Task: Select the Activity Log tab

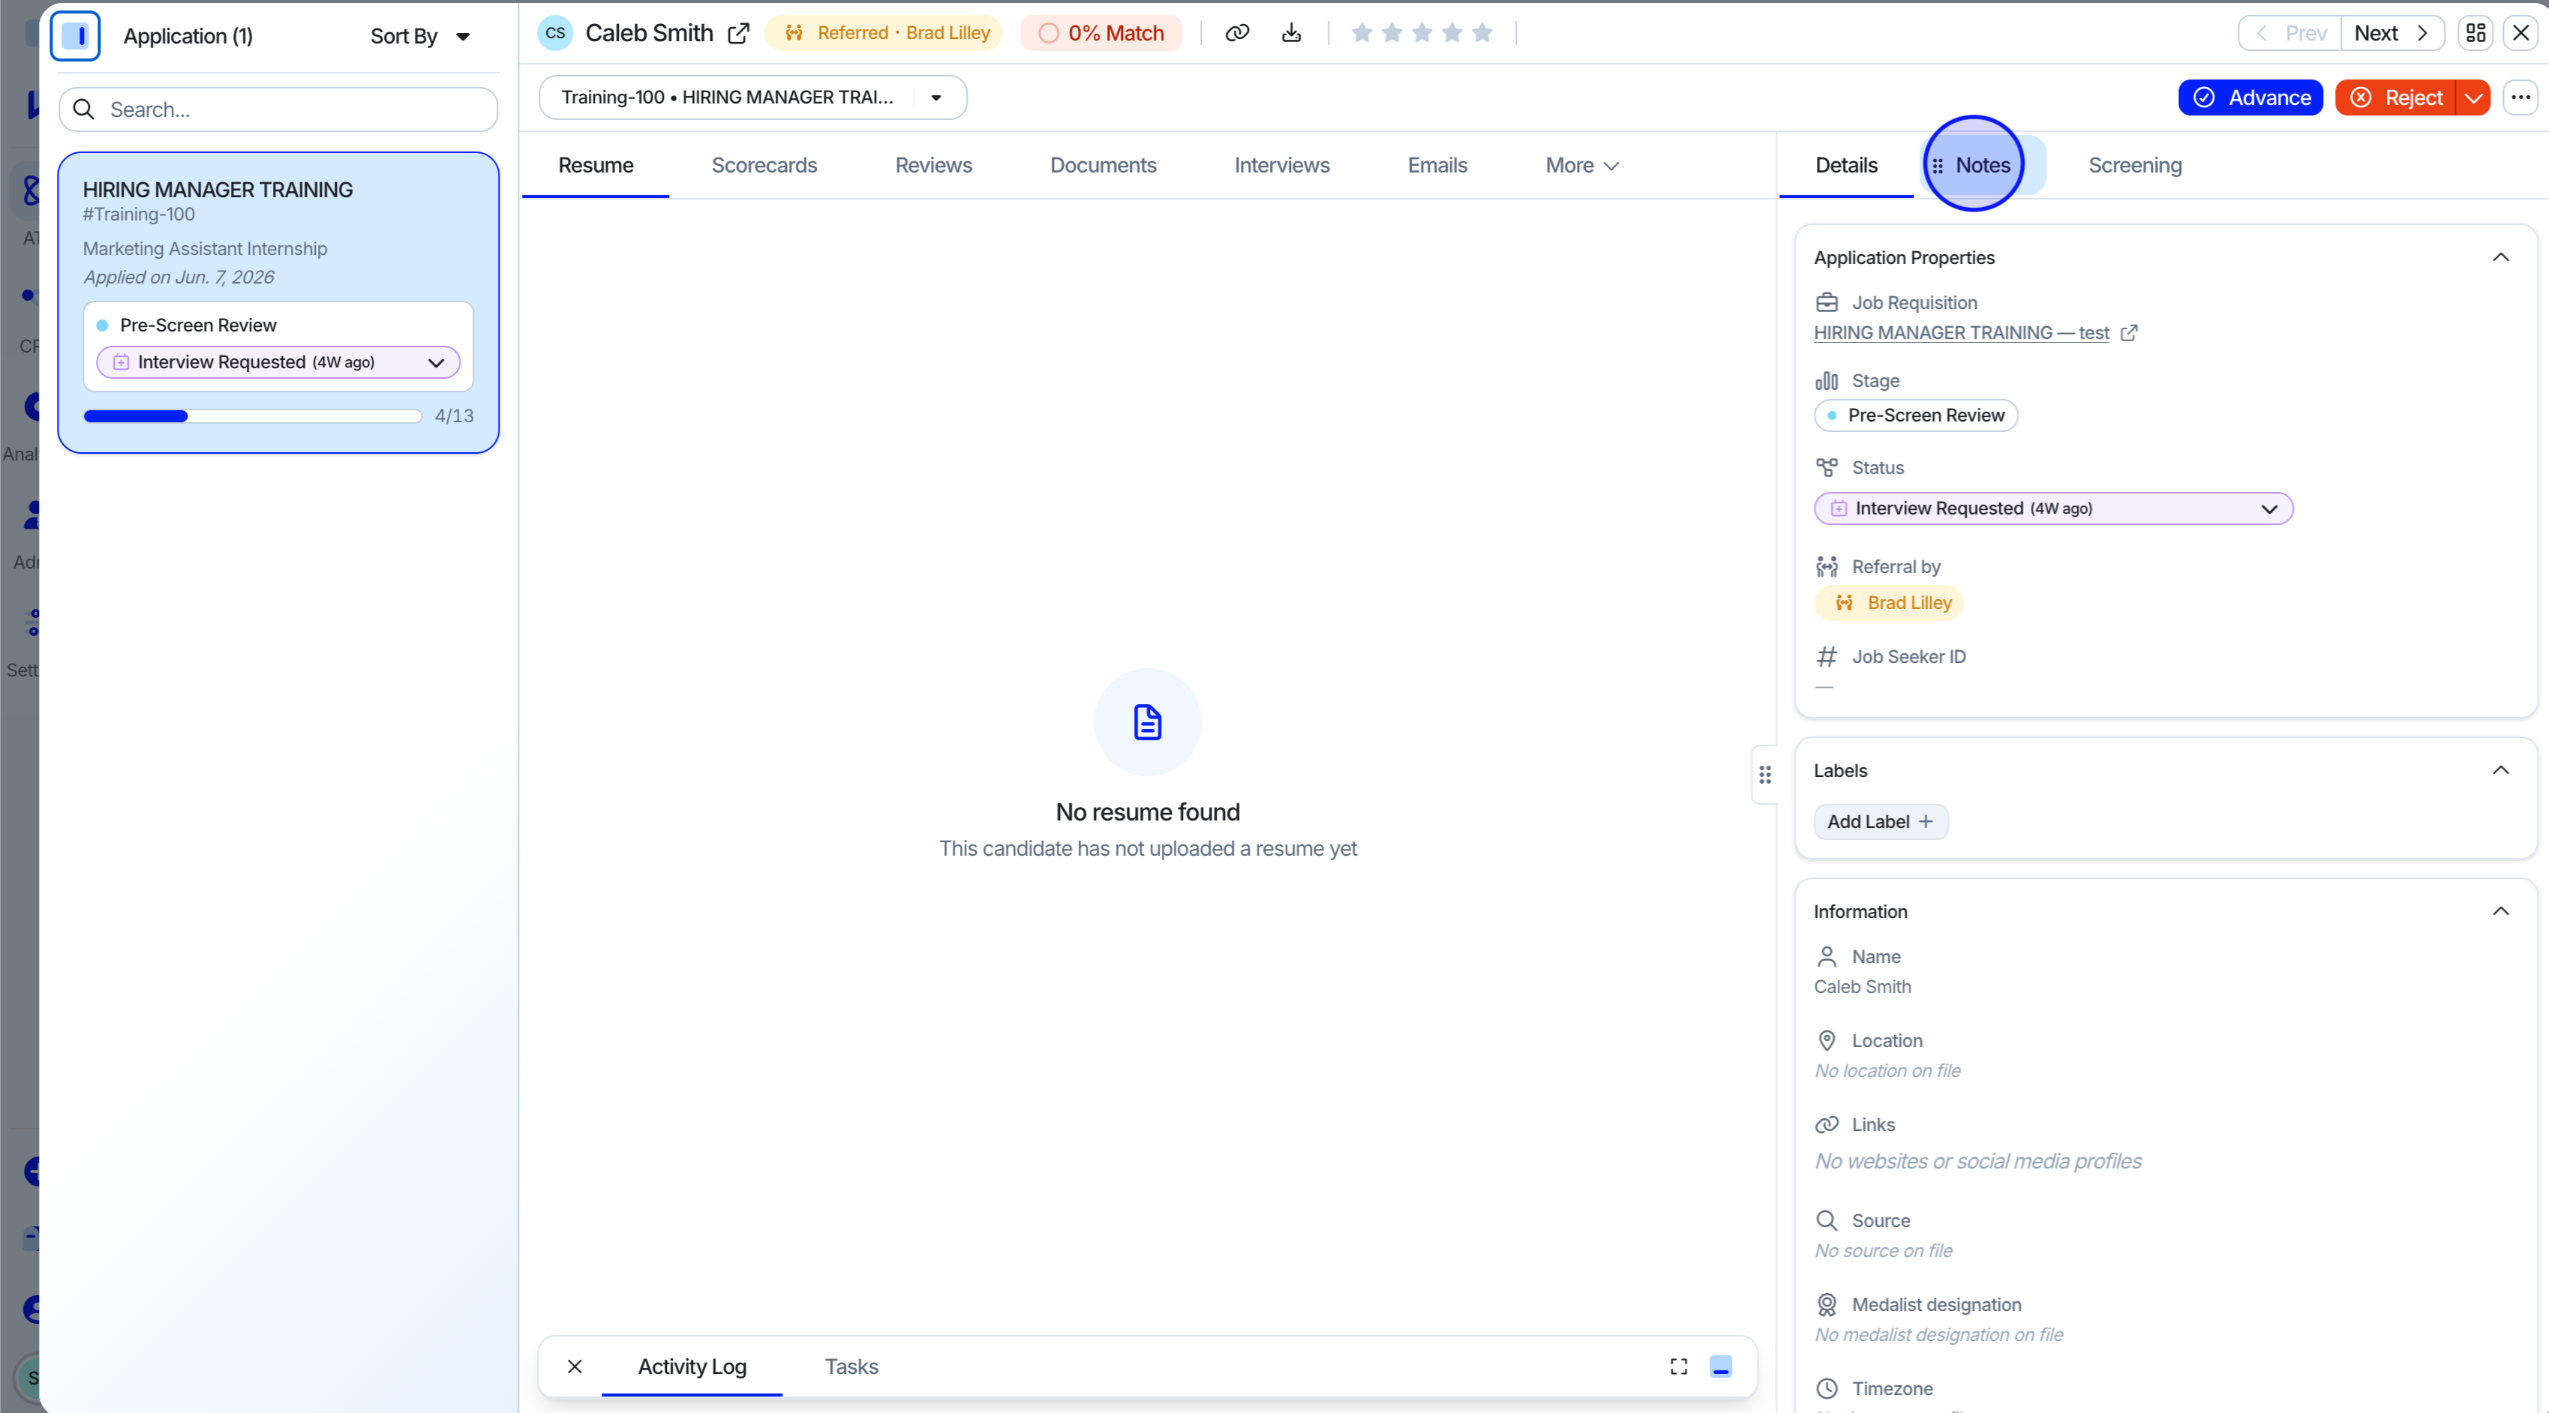Action: point(692,1366)
